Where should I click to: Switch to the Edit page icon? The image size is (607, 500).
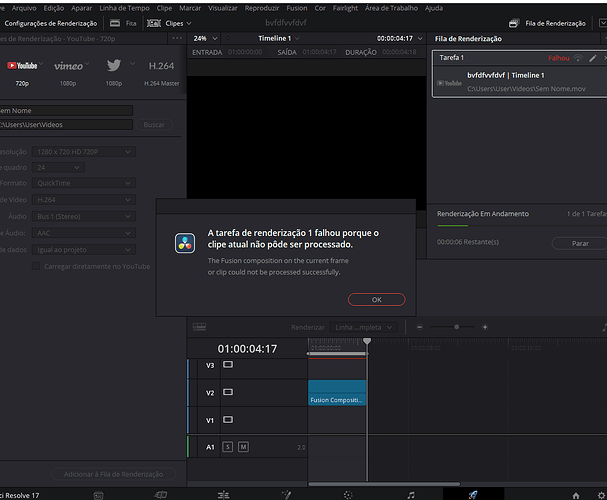(223, 495)
